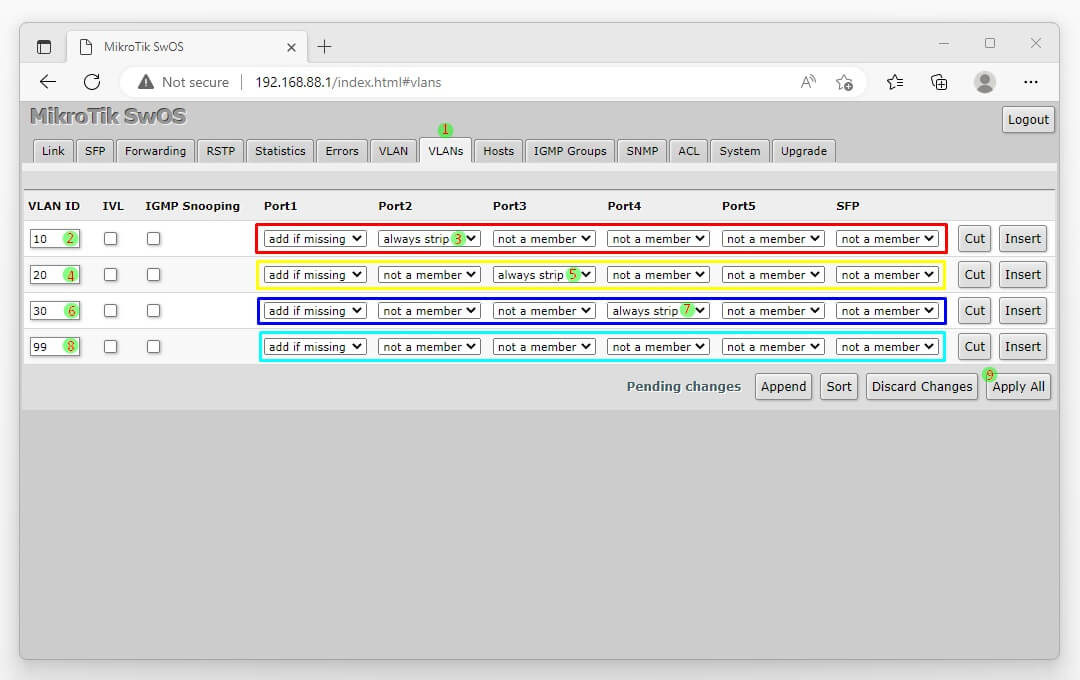Expand Port3 dropdown in VLAN 20 row
1080x680 pixels.
(544, 275)
